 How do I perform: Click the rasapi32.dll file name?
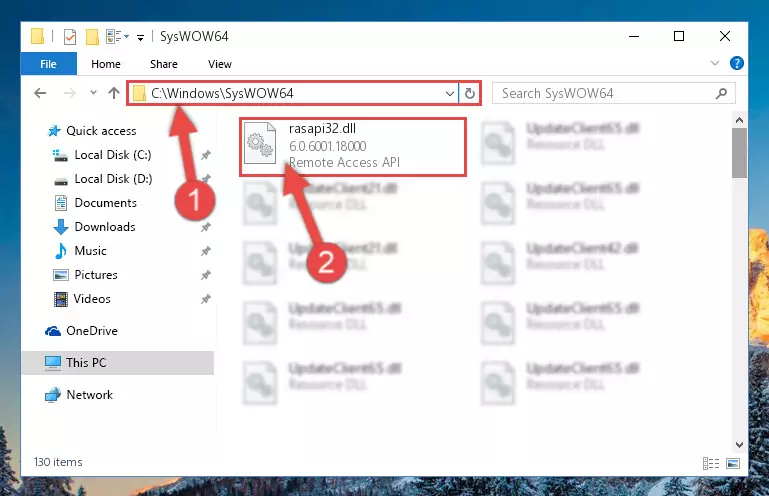point(322,129)
